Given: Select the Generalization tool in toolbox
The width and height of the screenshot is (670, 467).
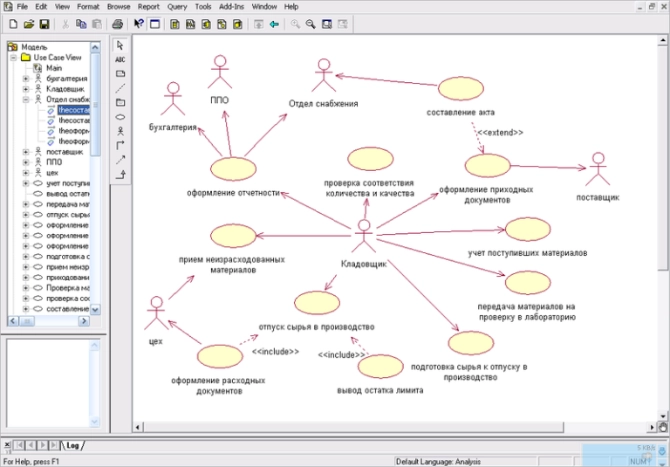Looking at the screenshot, I should [120, 174].
